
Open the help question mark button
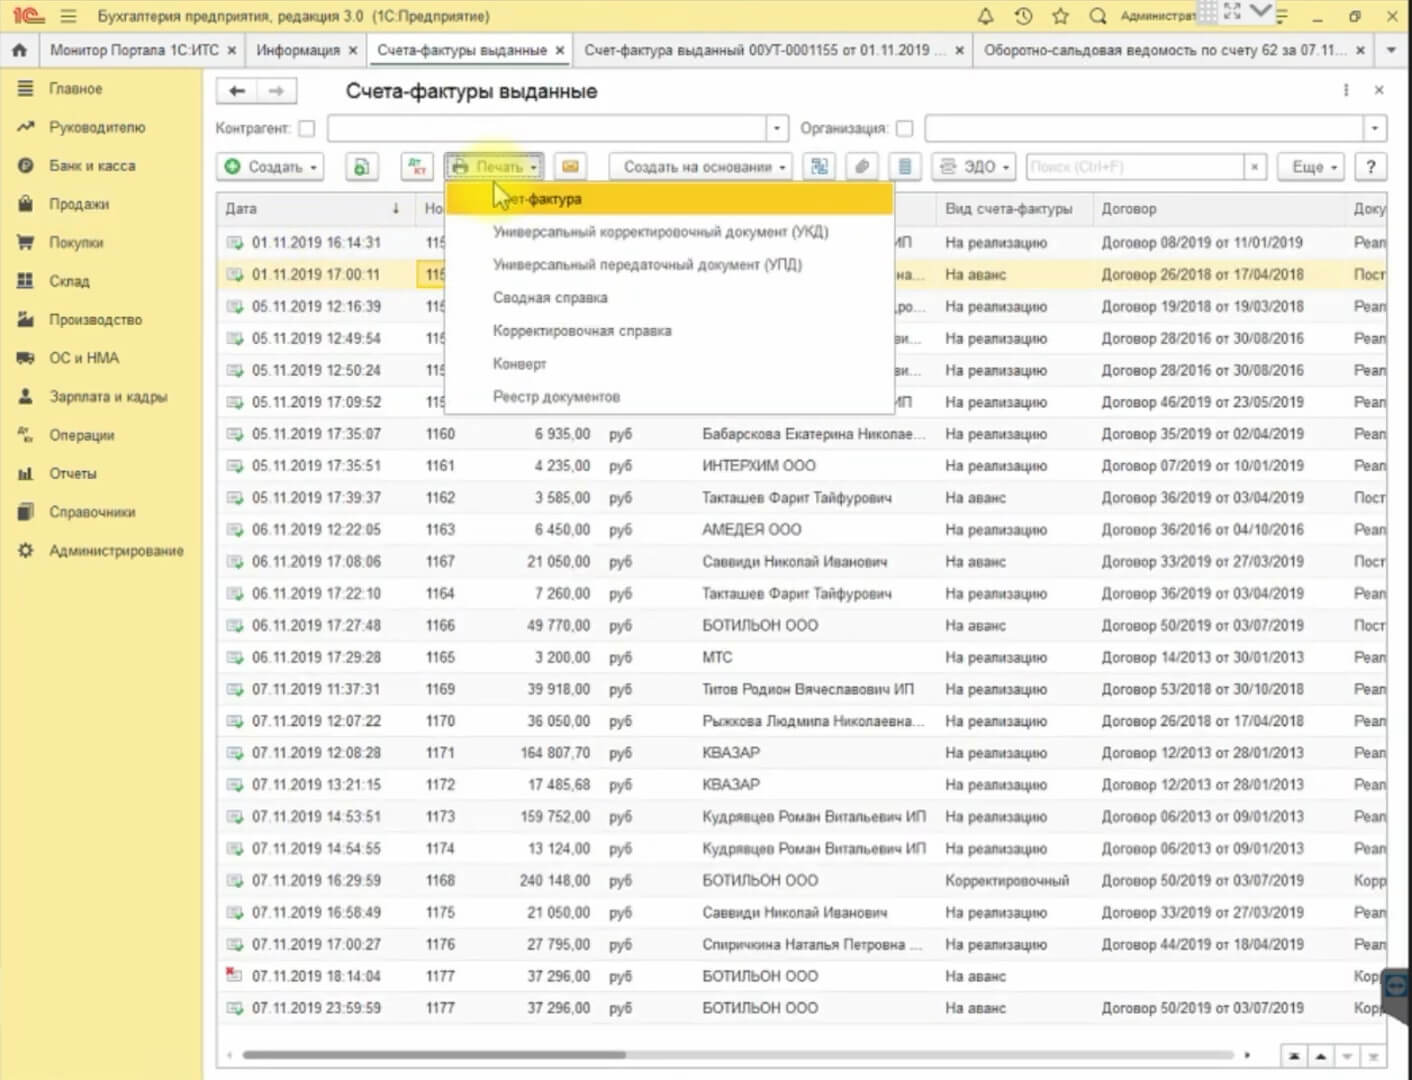1371,167
